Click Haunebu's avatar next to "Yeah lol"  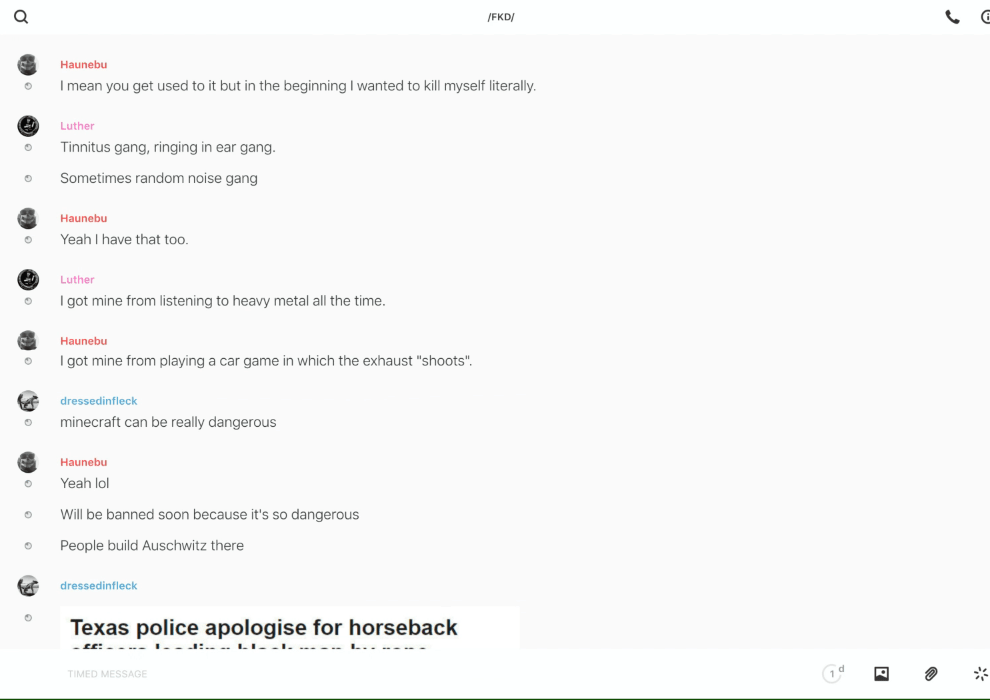(28, 462)
